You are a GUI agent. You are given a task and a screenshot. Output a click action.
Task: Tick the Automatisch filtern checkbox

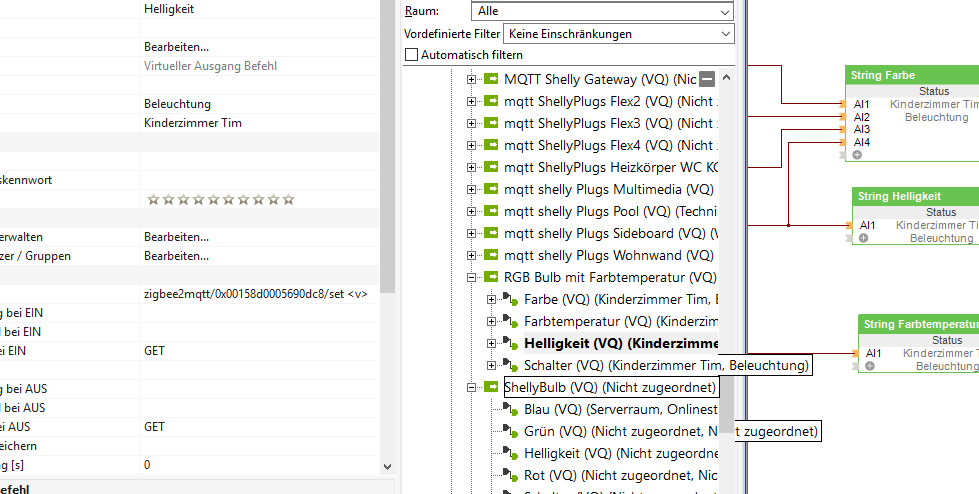411,55
